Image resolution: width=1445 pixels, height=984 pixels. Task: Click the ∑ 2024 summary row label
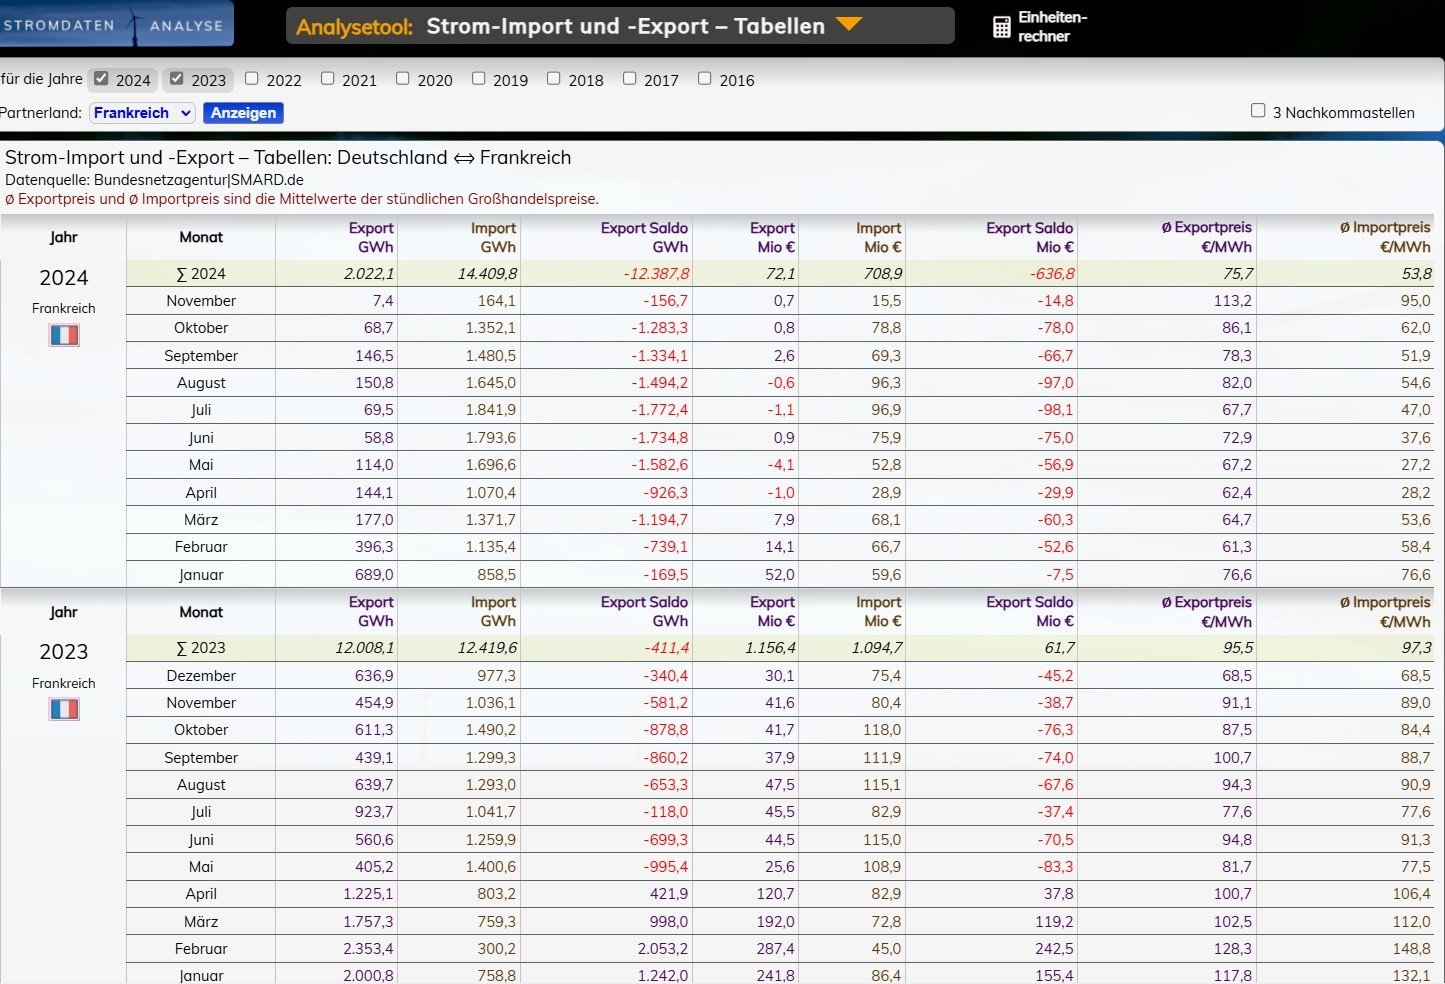[201, 274]
